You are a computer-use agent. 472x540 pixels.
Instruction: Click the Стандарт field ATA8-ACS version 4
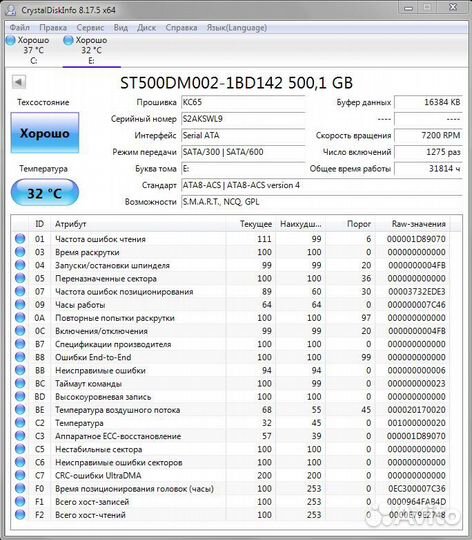[322, 185]
